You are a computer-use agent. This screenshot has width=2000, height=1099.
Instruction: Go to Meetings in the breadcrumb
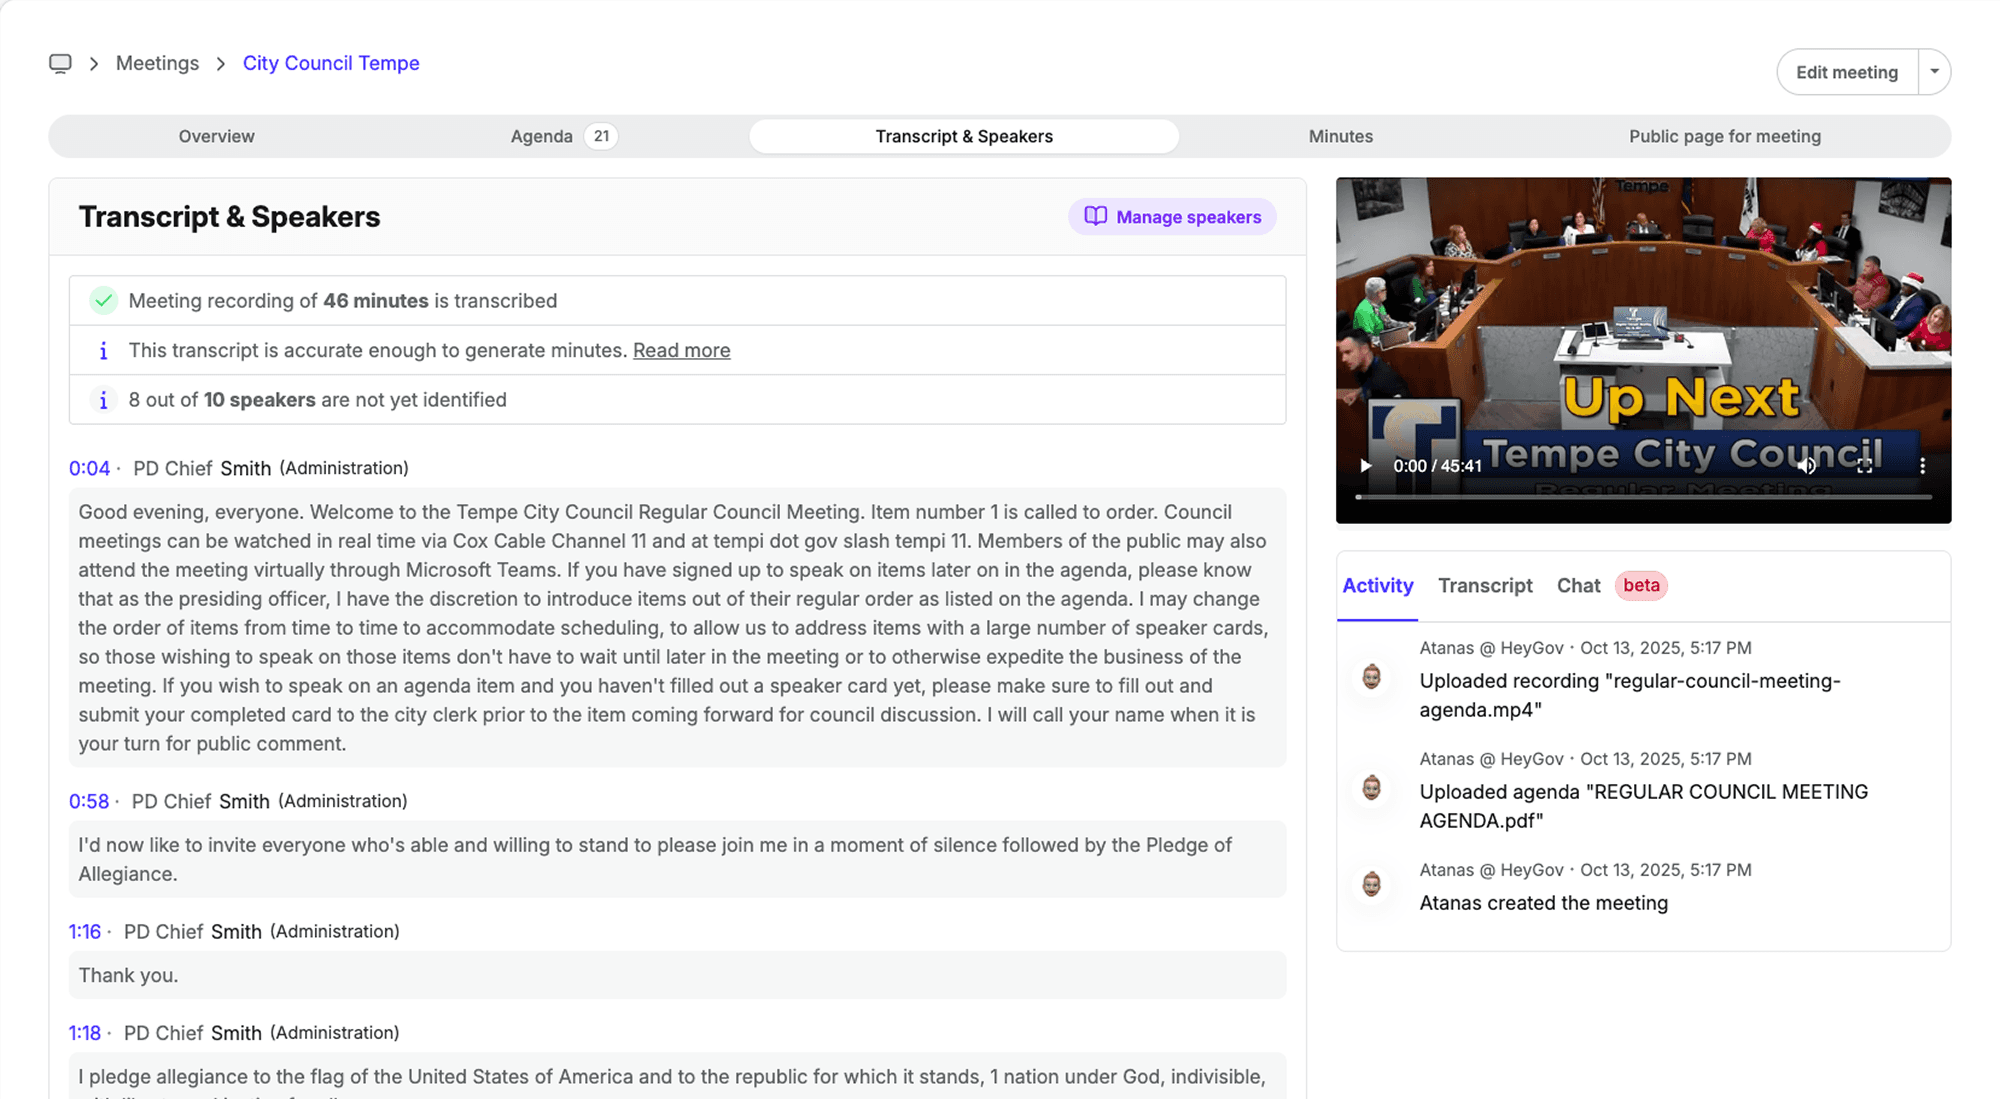(157, 63)
